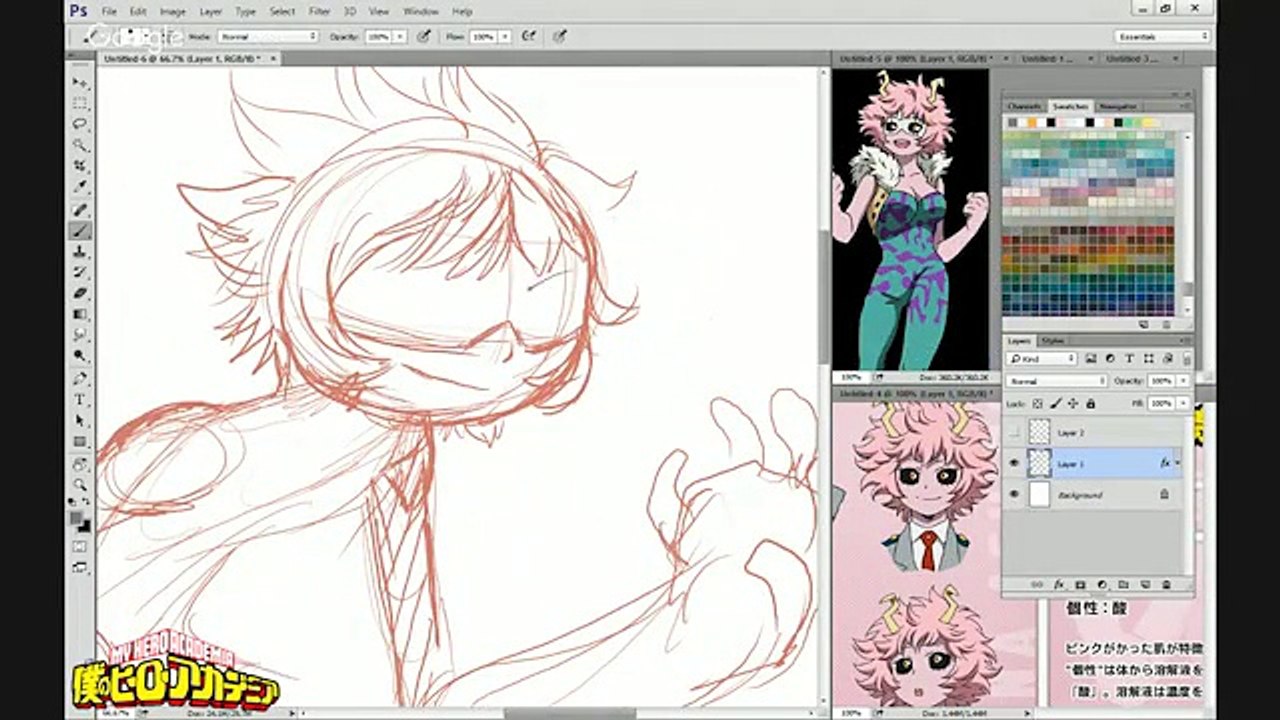The image size is (1280, 720).
Task: Open the brush Mode dropdown
Action: tap(268, 36)
